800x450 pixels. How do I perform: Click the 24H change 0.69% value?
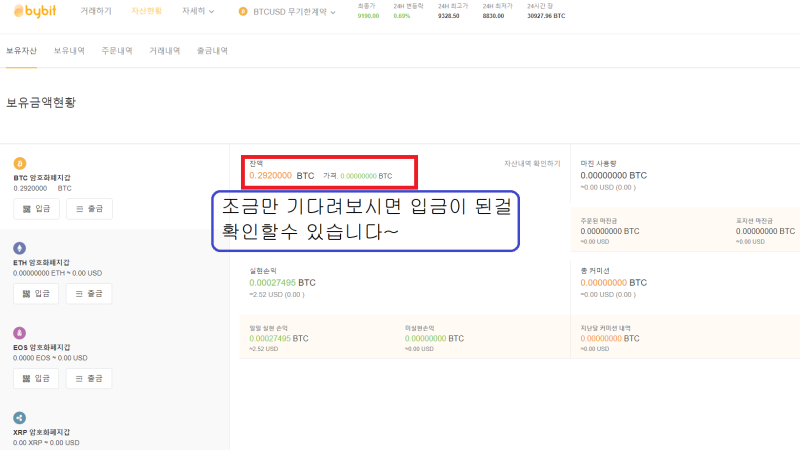402,16
